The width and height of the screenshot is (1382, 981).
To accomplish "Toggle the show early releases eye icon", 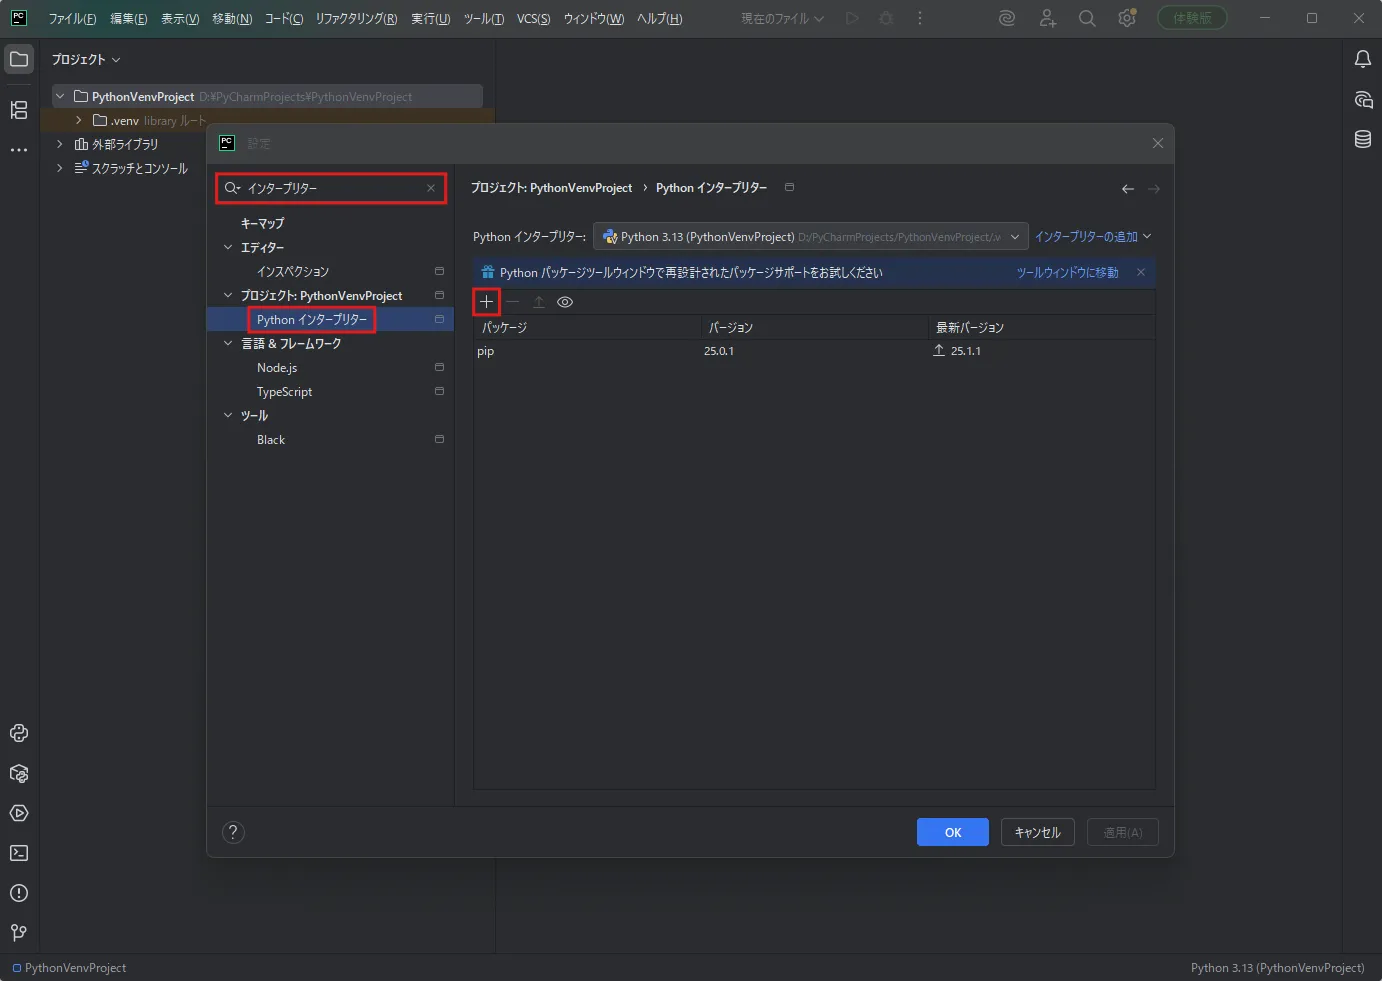I will pos(565,302).
